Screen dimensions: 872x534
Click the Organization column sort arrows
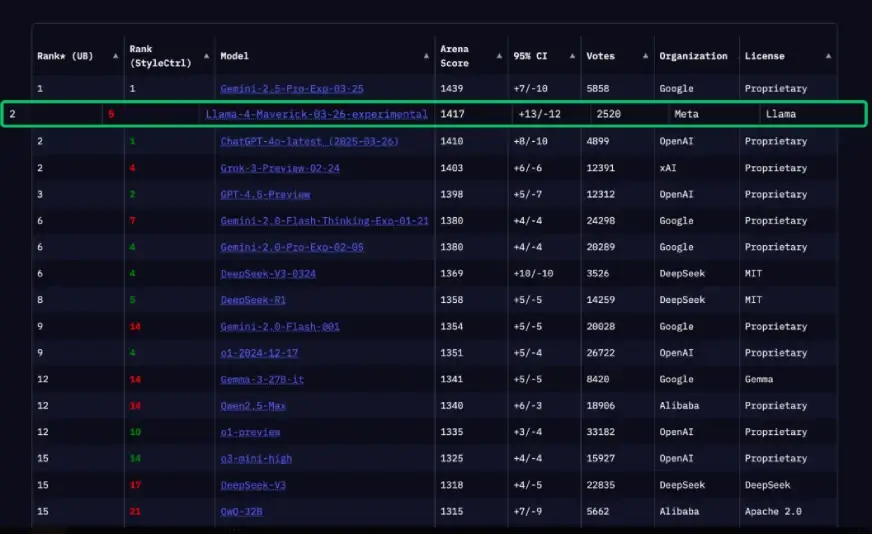click(733, 56)
